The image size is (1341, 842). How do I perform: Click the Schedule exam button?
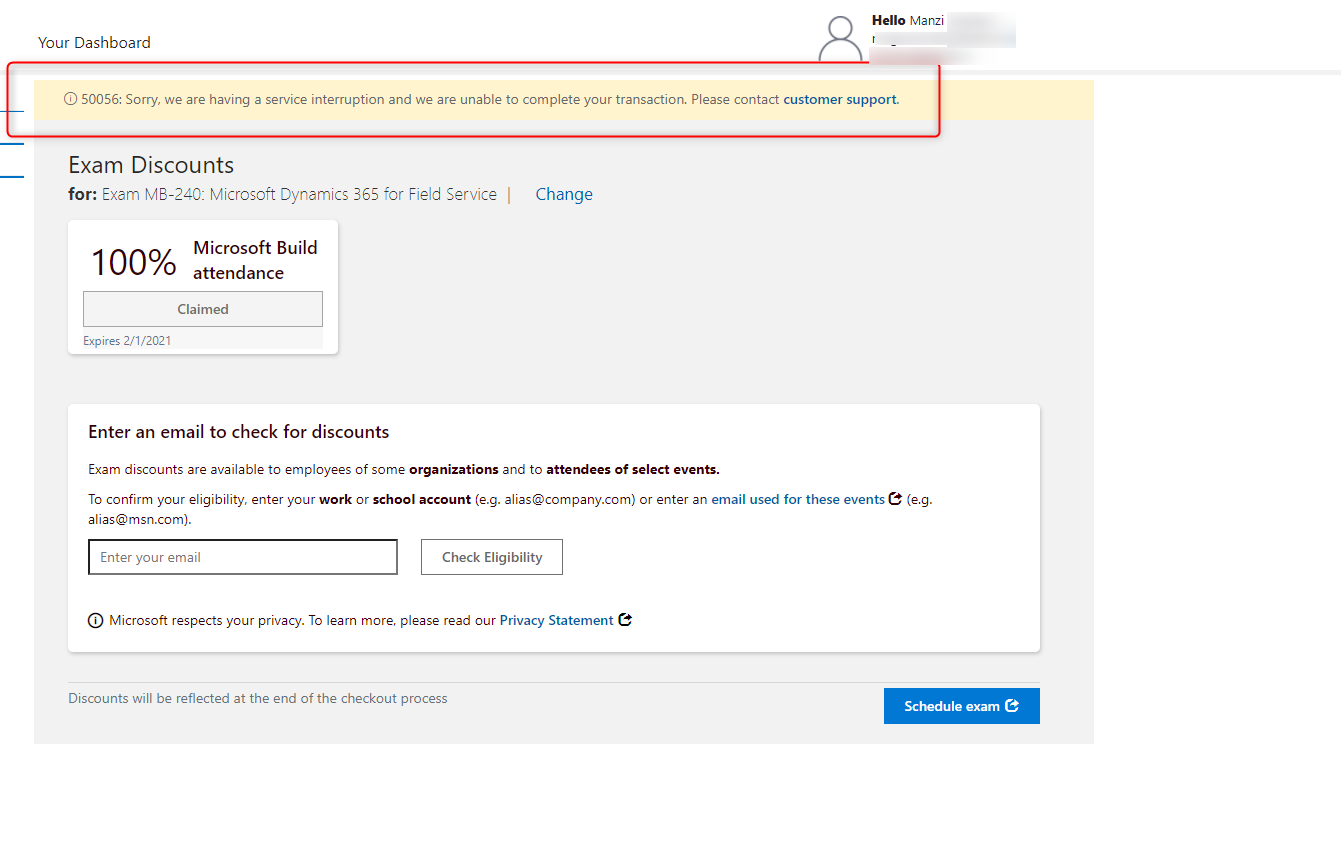[962, 706]
